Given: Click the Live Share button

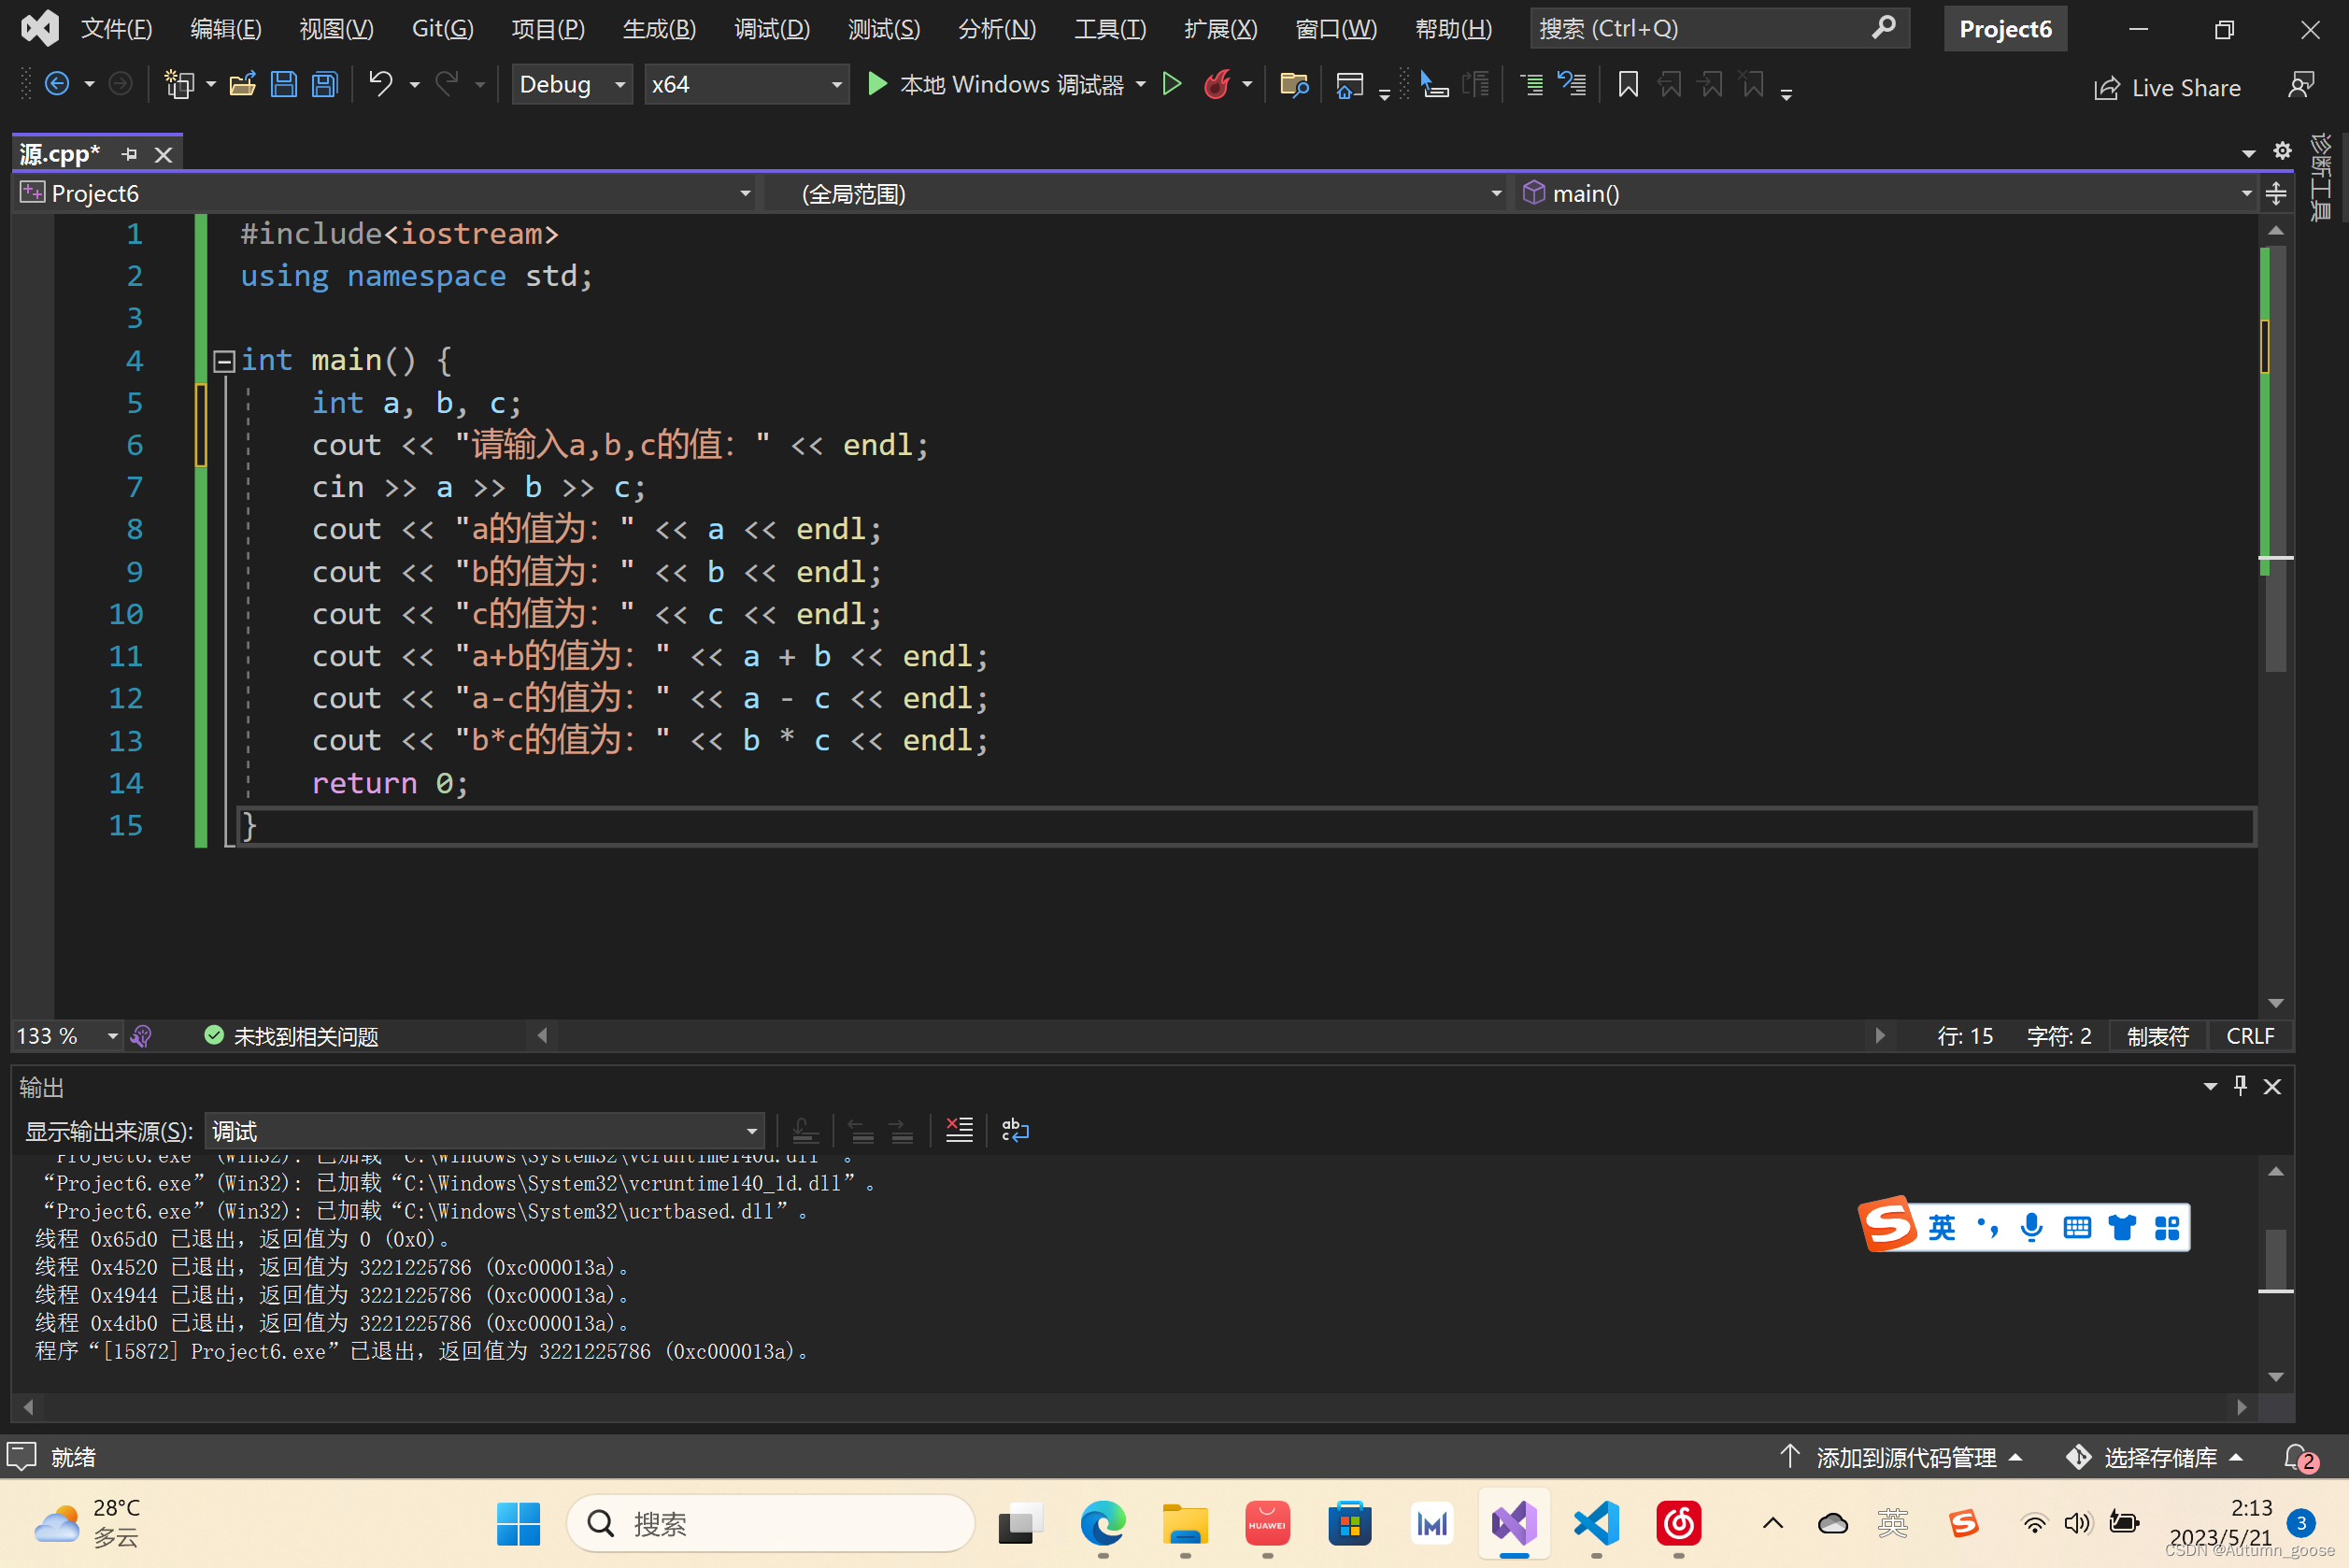Looking at the screenshot, I should (x=2167, y=88).
